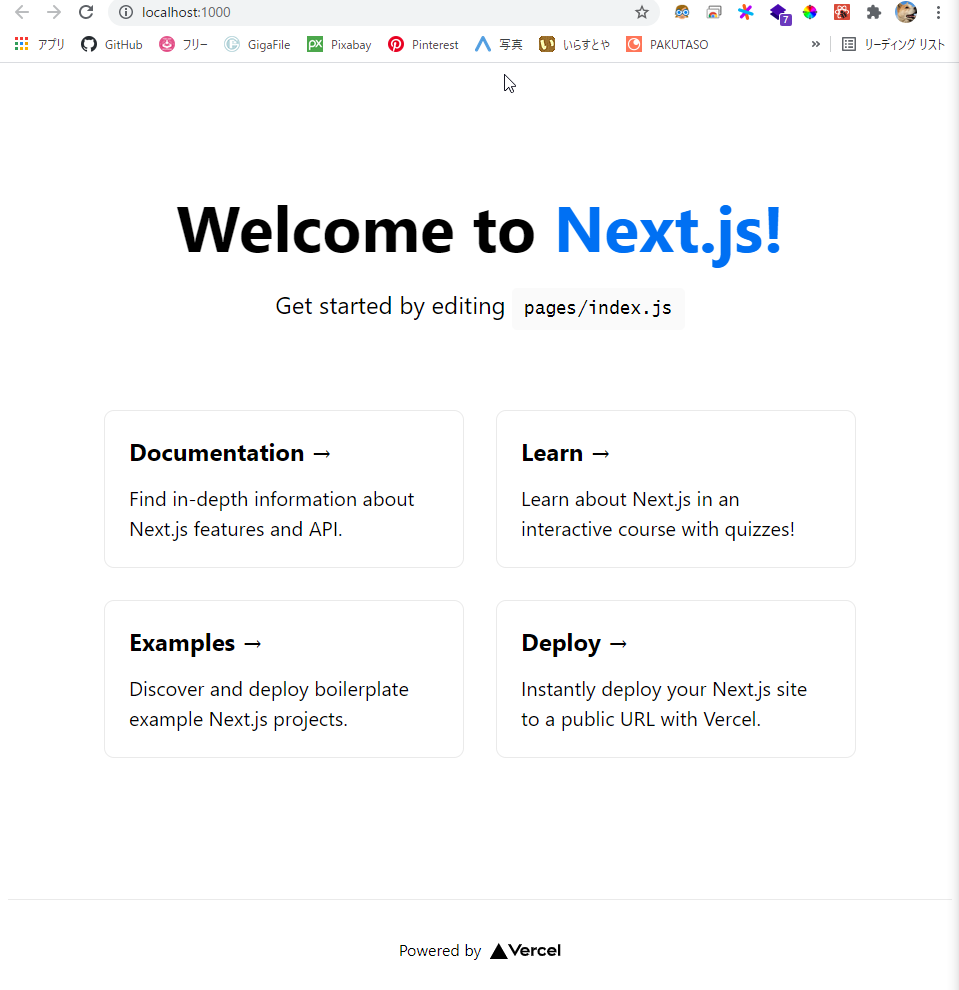Reload the localhost page
Viewport: 959px width, 990px height.
86,12
